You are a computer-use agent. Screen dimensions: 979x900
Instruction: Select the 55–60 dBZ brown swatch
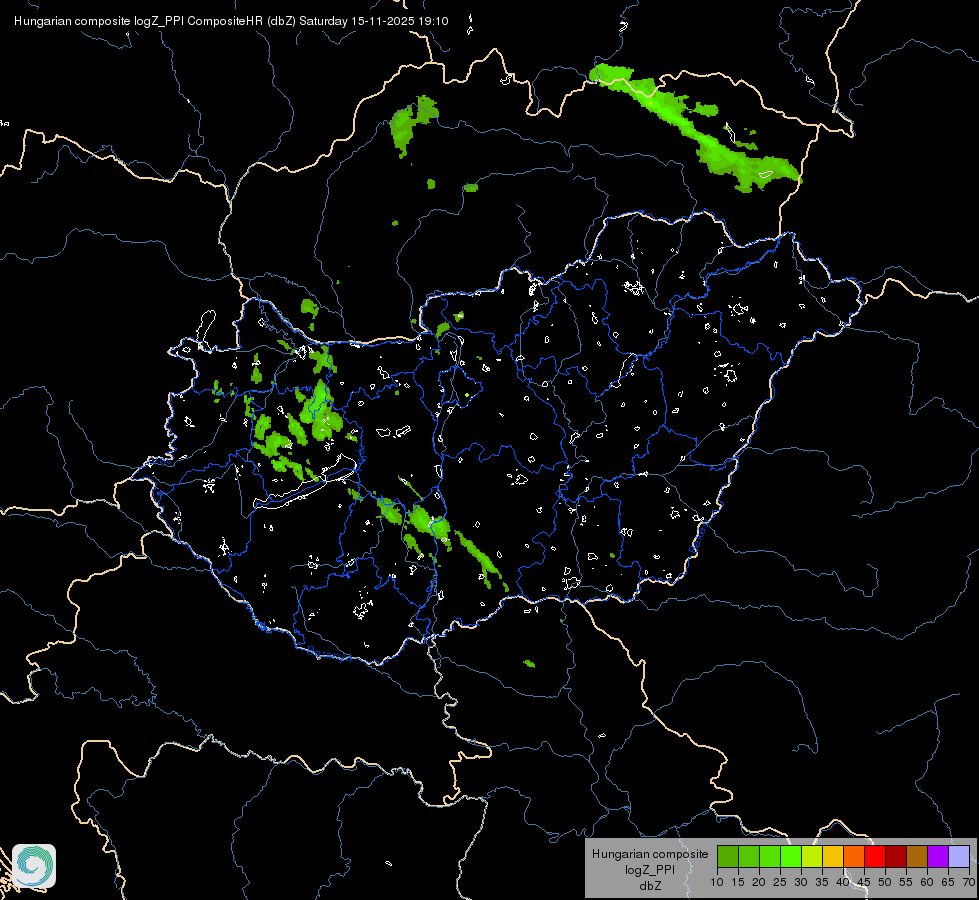tap(917, 856)
